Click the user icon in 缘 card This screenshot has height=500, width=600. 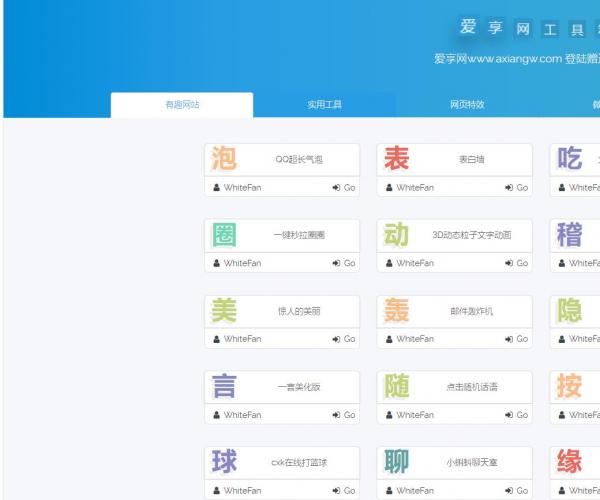tap(562, 490)
